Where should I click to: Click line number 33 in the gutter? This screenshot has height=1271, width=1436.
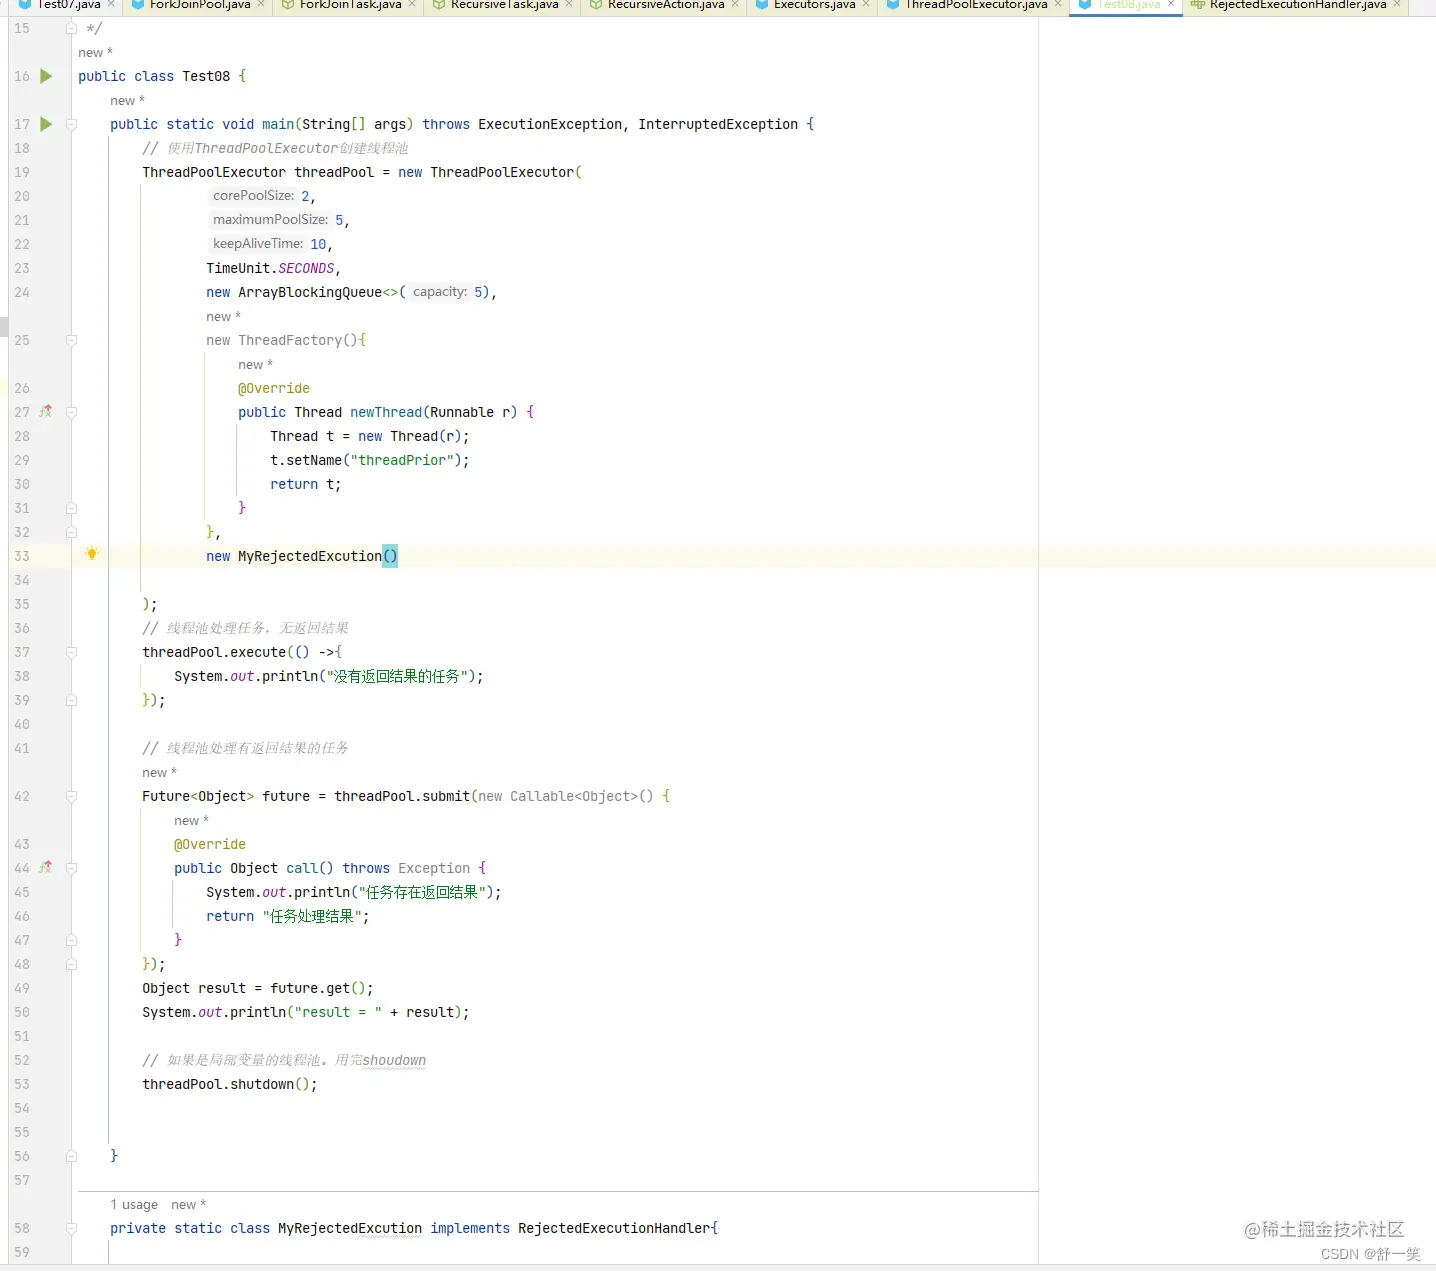[22, 556]
